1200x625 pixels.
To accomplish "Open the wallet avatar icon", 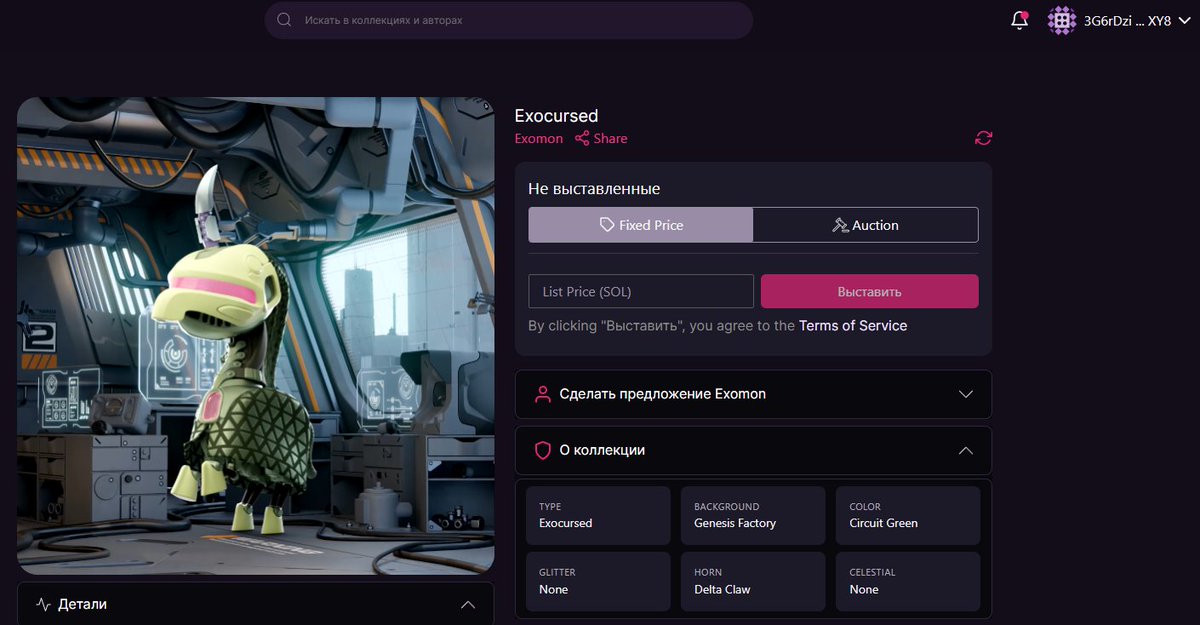I will click(x=1062, y=20).
